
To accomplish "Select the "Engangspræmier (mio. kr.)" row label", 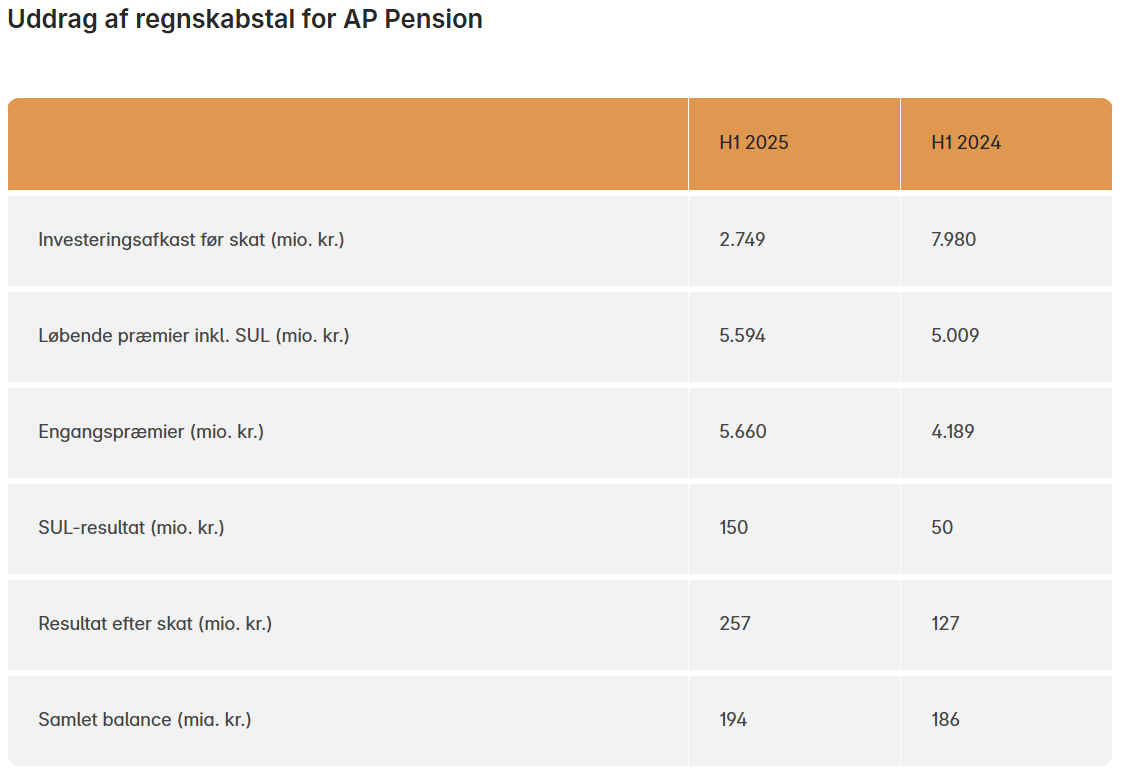I will [x=151, y=432].
